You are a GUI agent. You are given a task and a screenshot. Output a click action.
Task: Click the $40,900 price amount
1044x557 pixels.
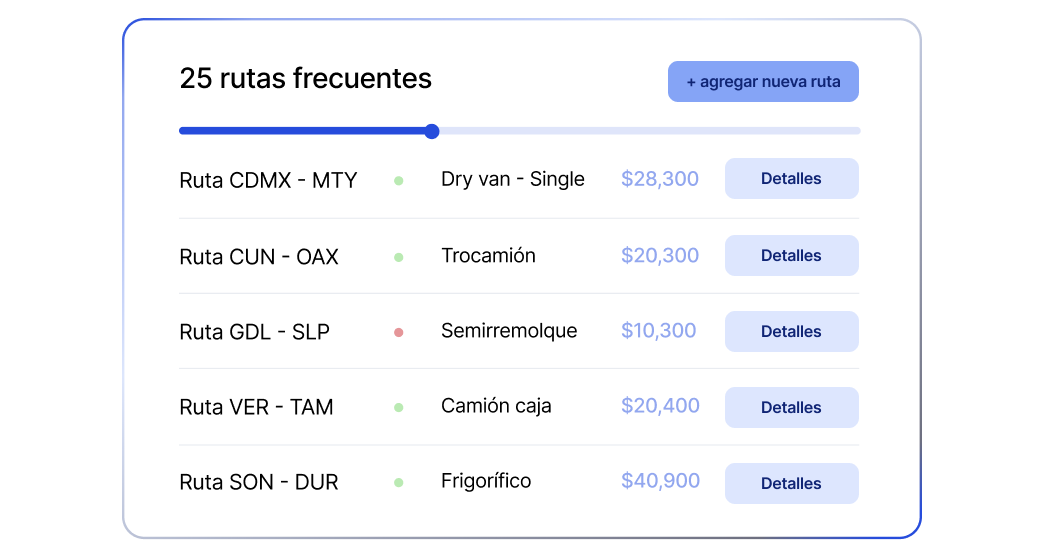point(660,480)
